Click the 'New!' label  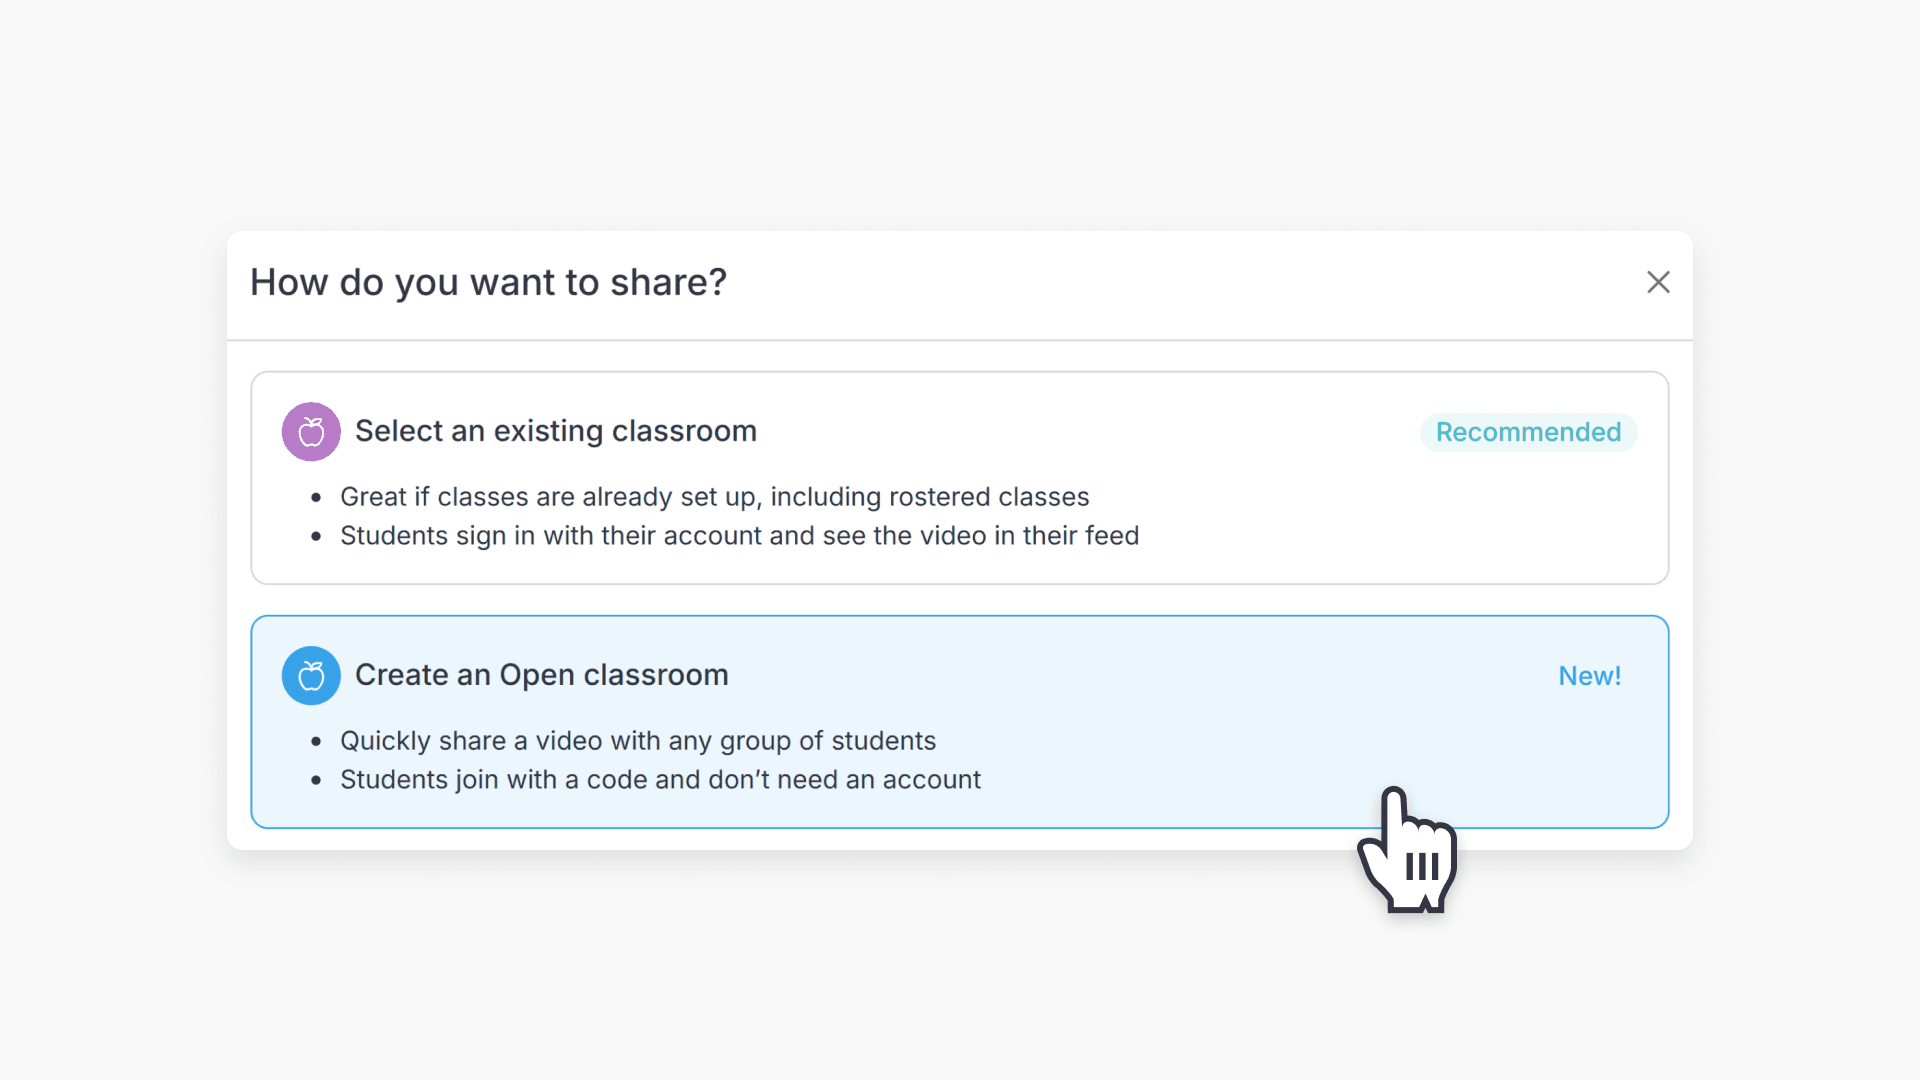coord(1589,676)
